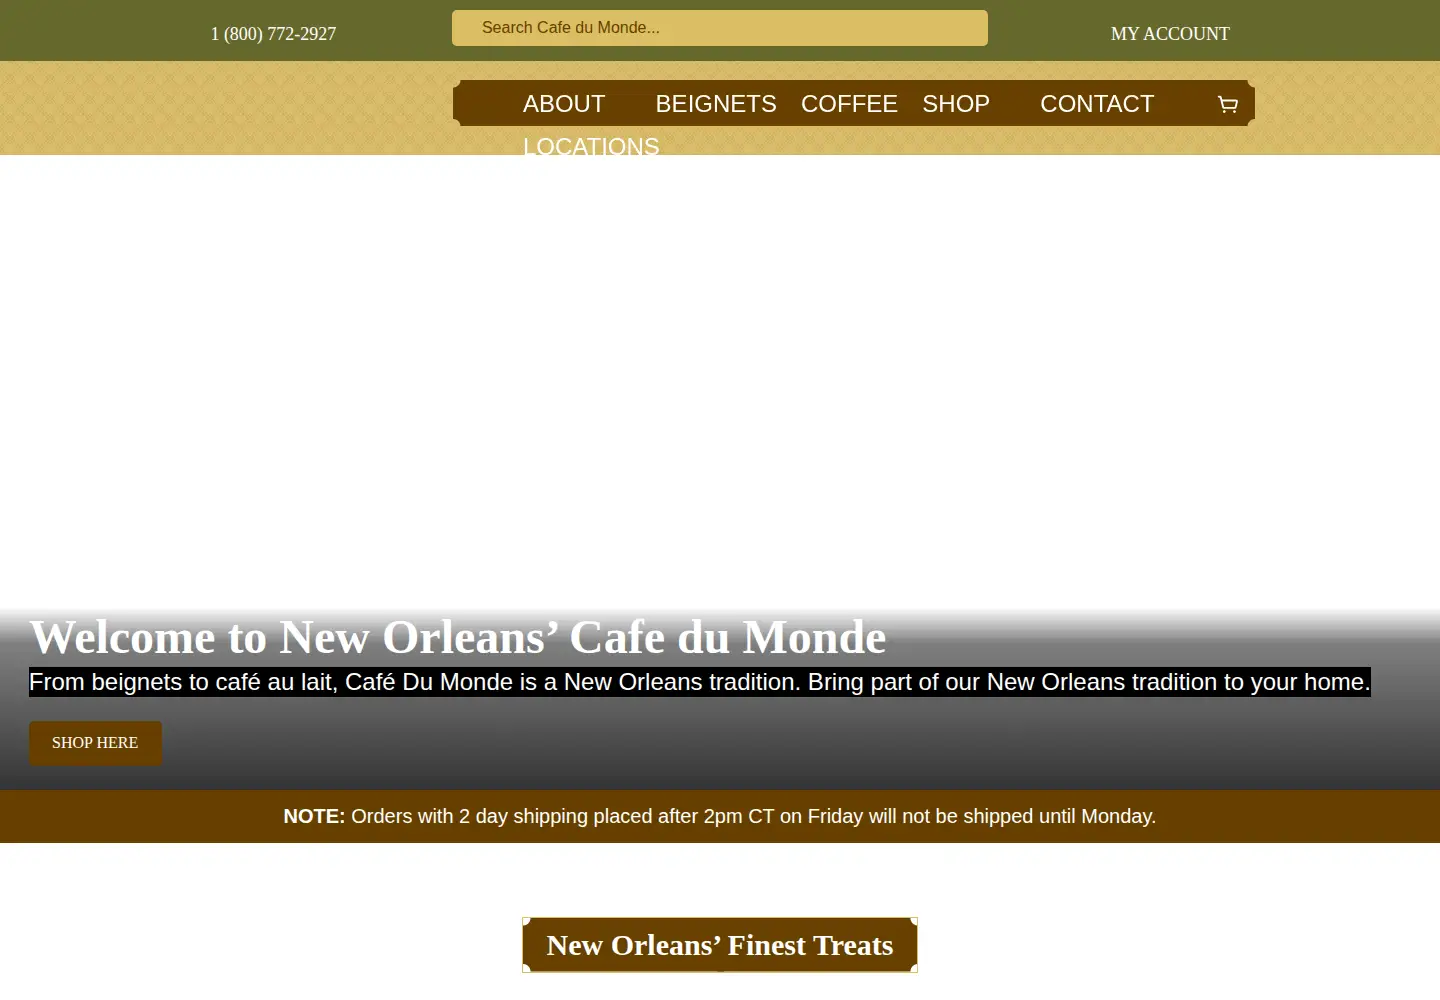Click the SHOP HERE button
Image resolution: width=1440 pixels, height=1000 pixels.
95,743
